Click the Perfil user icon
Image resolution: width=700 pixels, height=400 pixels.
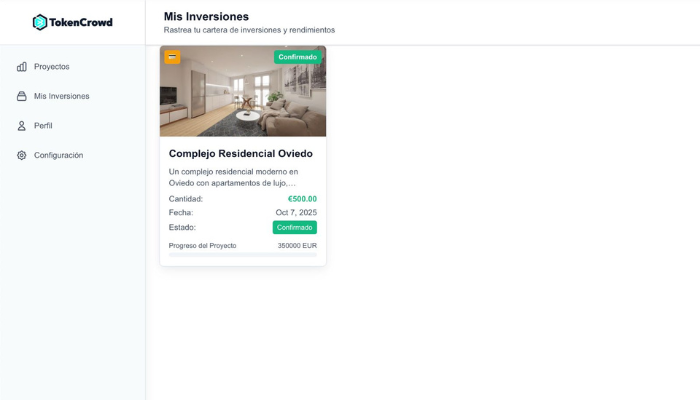[x=21, y=125]
